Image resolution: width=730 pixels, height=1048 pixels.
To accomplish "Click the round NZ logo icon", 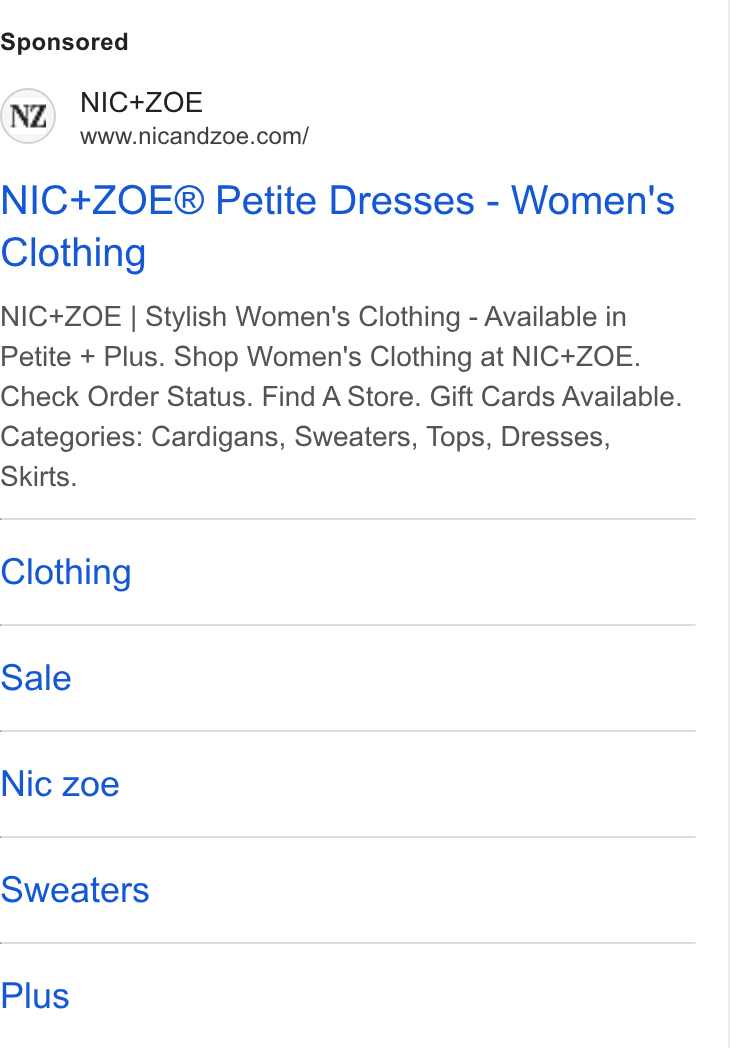I will (x=27, y=116).
